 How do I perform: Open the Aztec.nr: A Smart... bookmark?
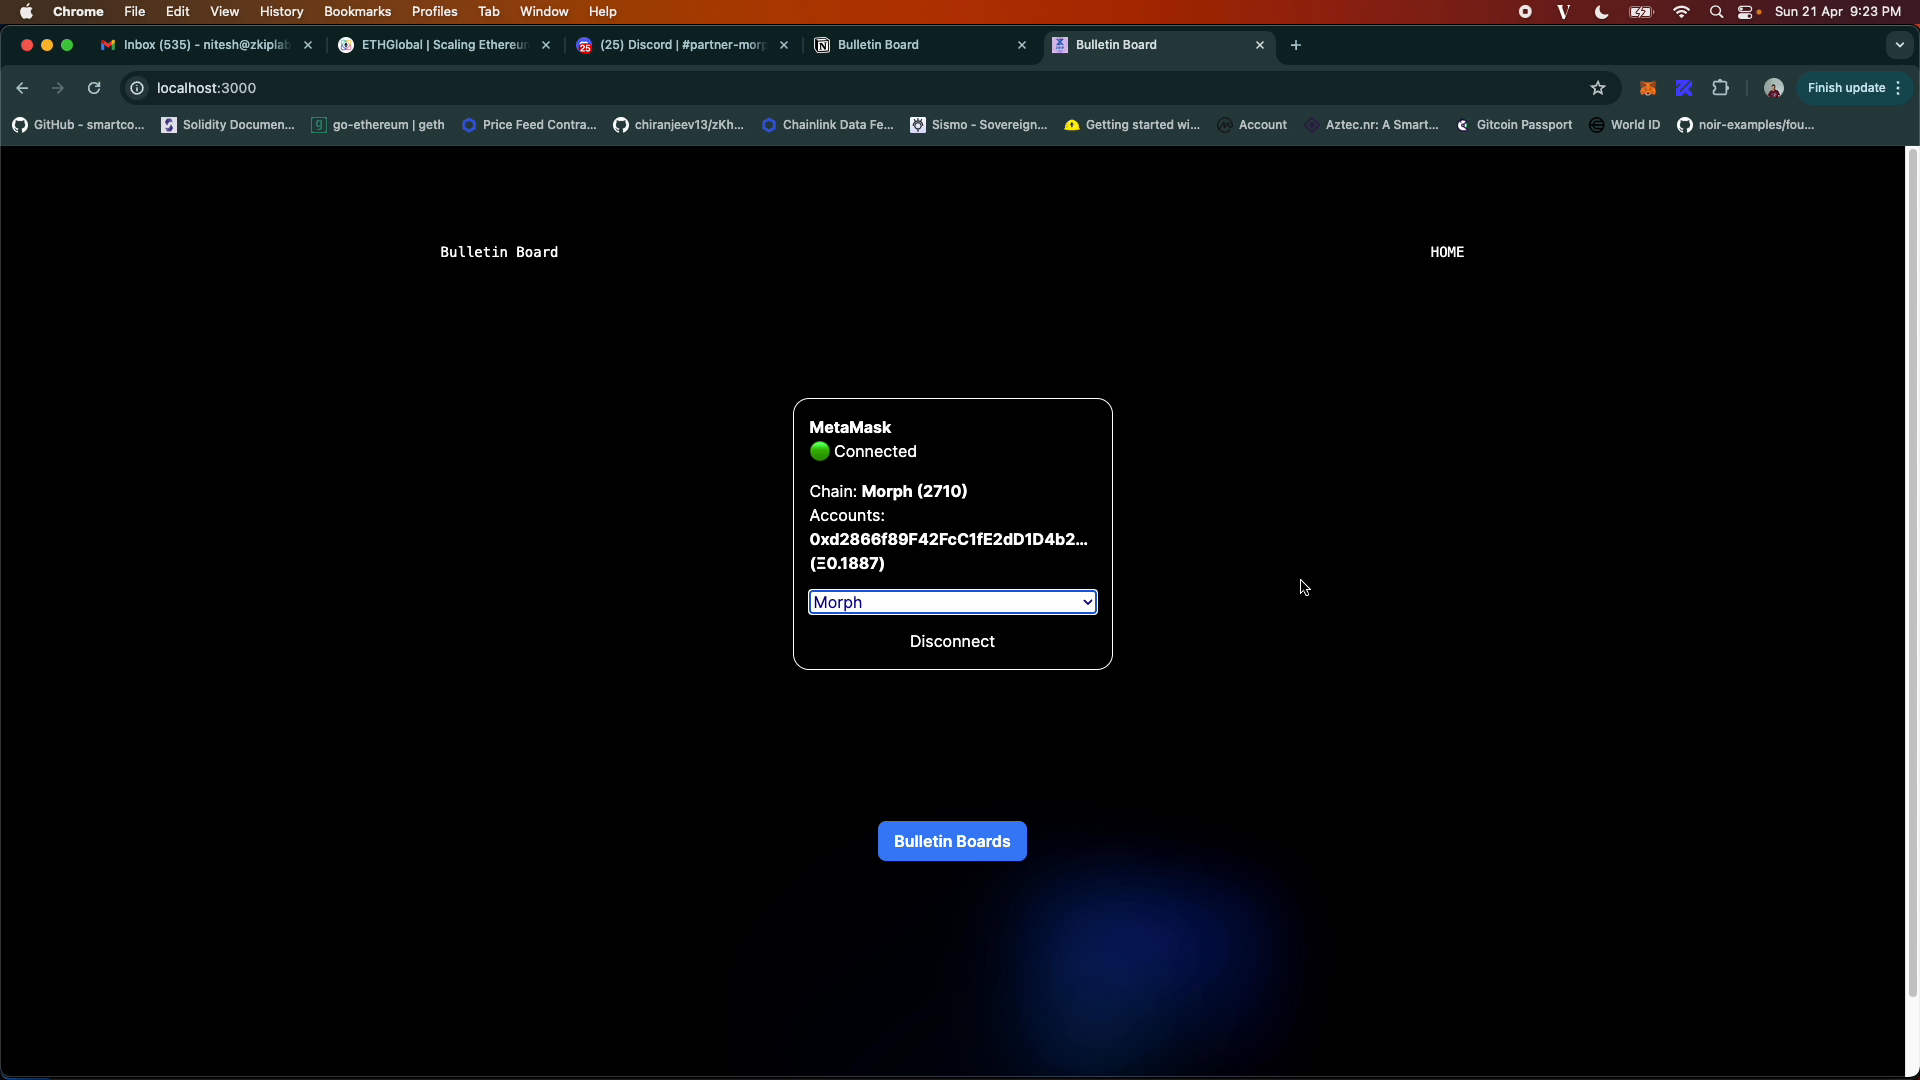(x=1371, y=125)
